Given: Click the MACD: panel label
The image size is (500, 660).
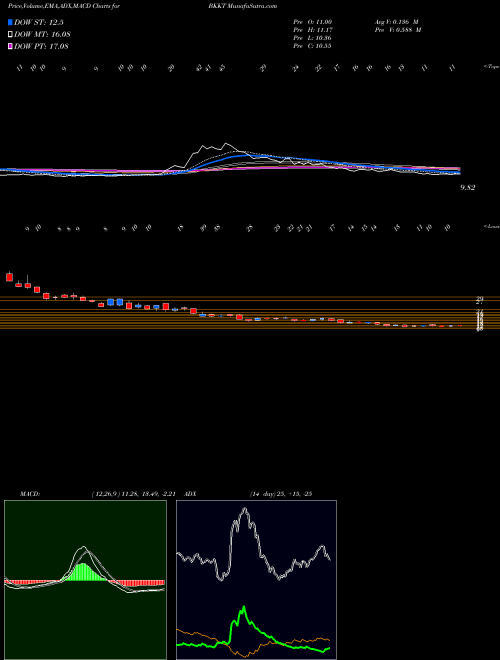Looking at the screenshot, I should pyautogui.click(x=29, y=494).
